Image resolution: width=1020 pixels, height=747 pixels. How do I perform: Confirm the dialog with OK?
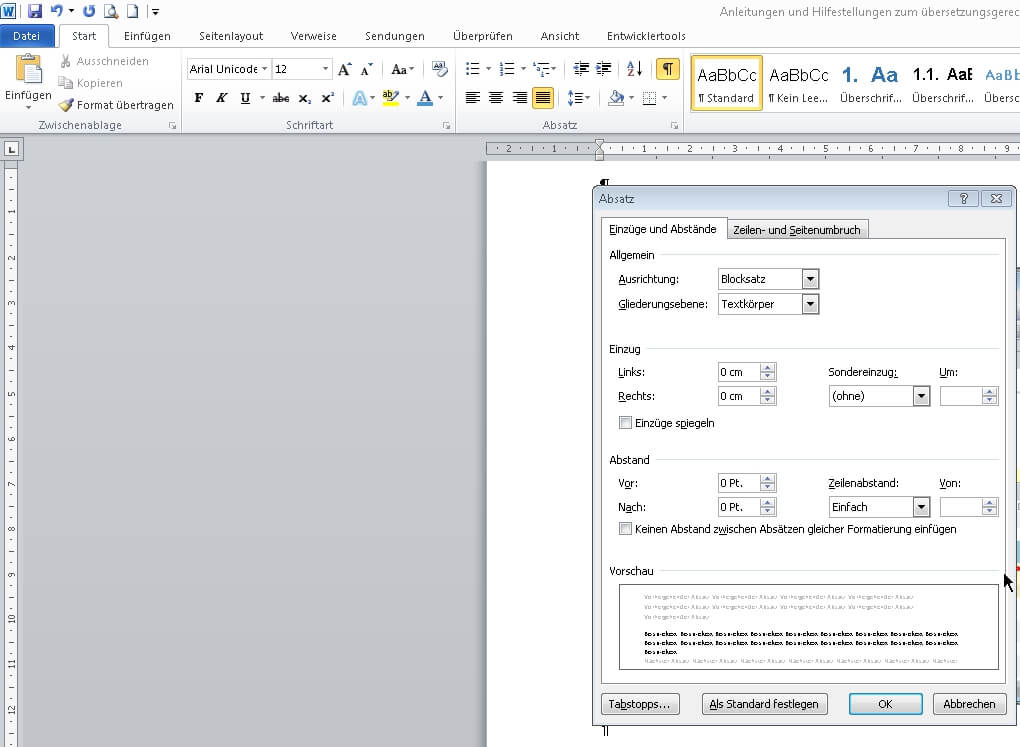tap(885, 704)
